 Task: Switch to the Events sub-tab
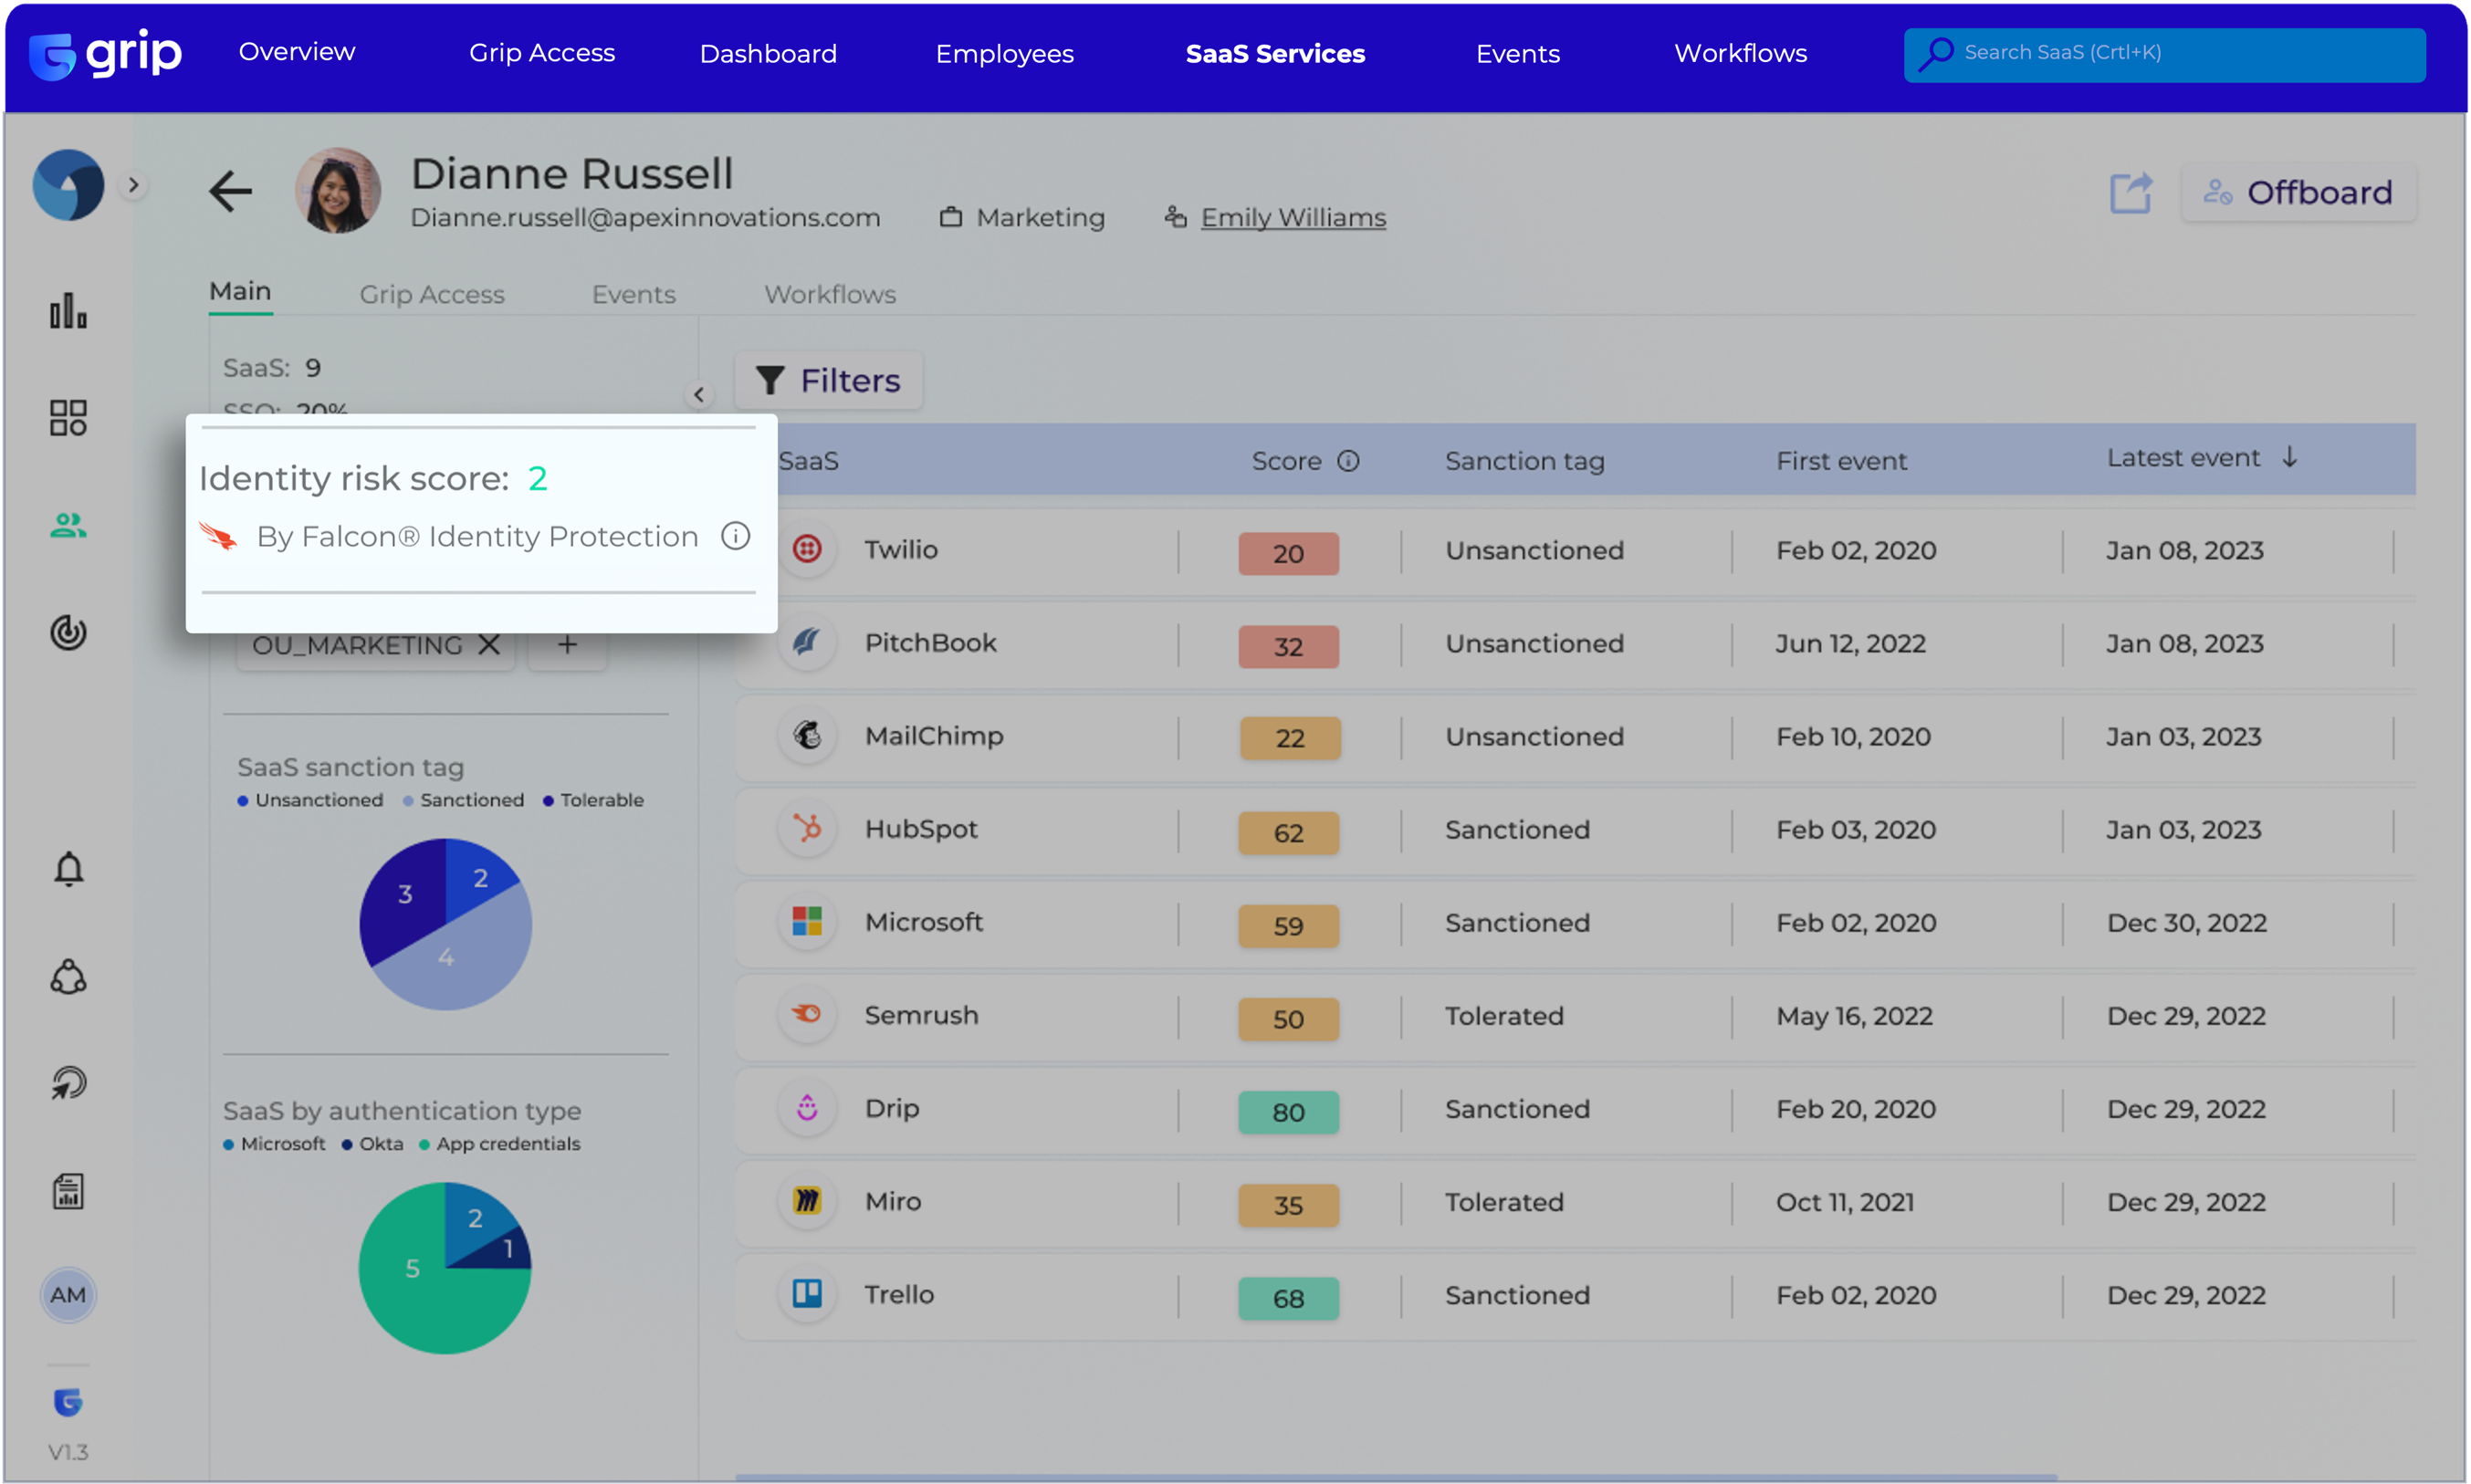pyautogui.click(x=634, y=294)
